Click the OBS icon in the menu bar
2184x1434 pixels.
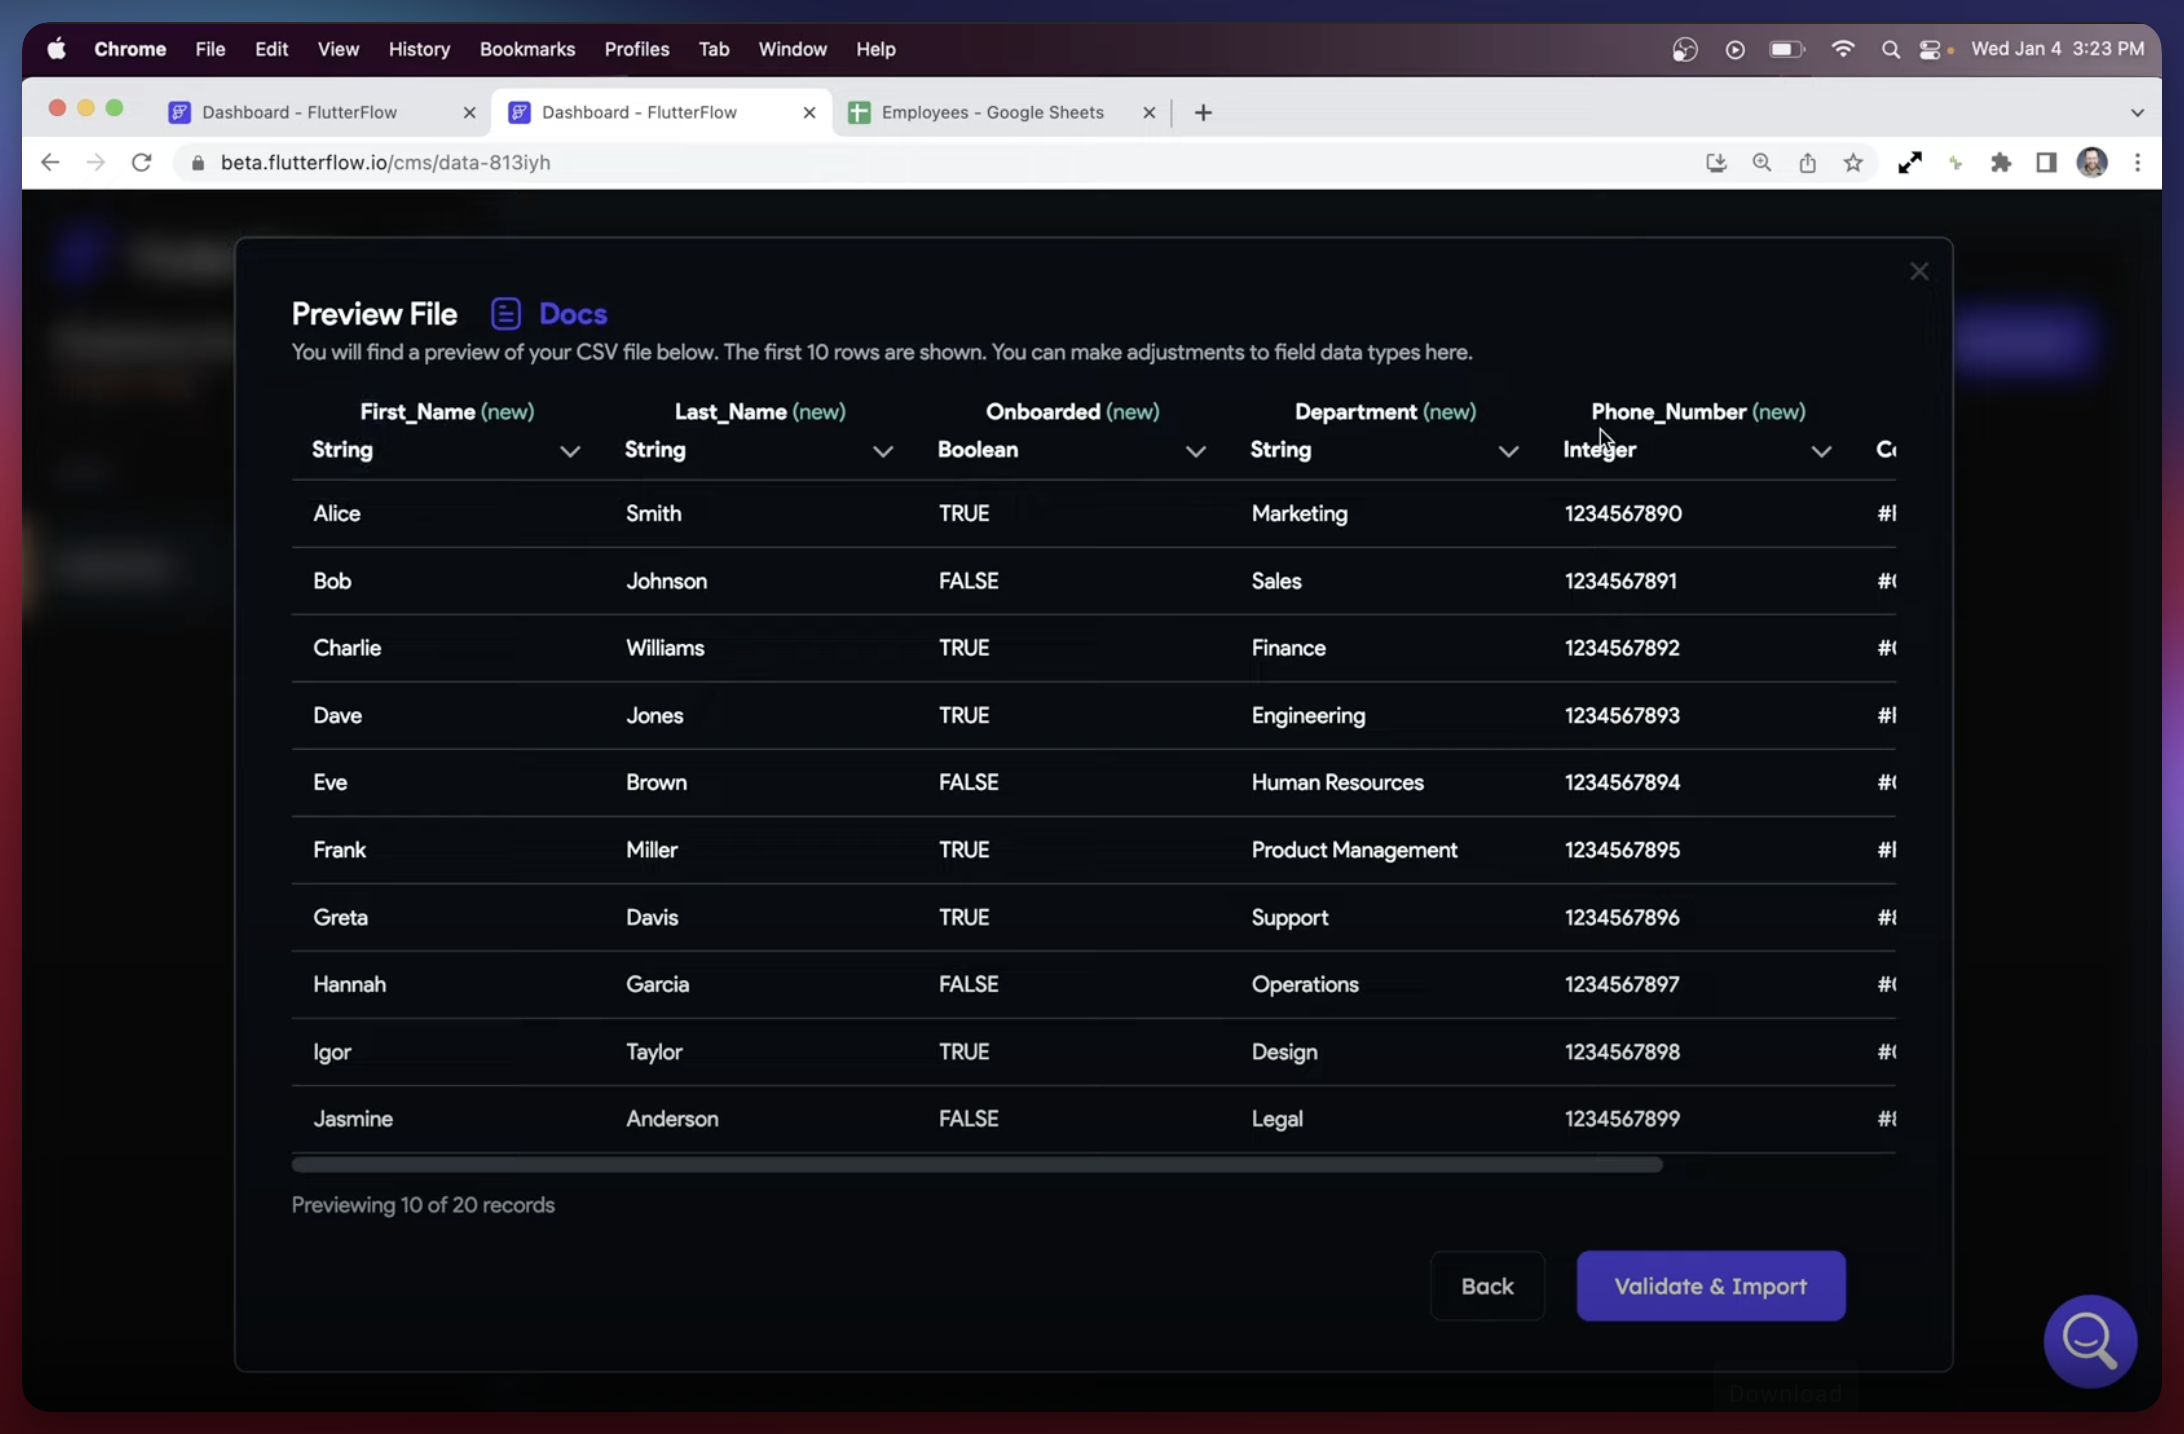(x=1684, y=48)
